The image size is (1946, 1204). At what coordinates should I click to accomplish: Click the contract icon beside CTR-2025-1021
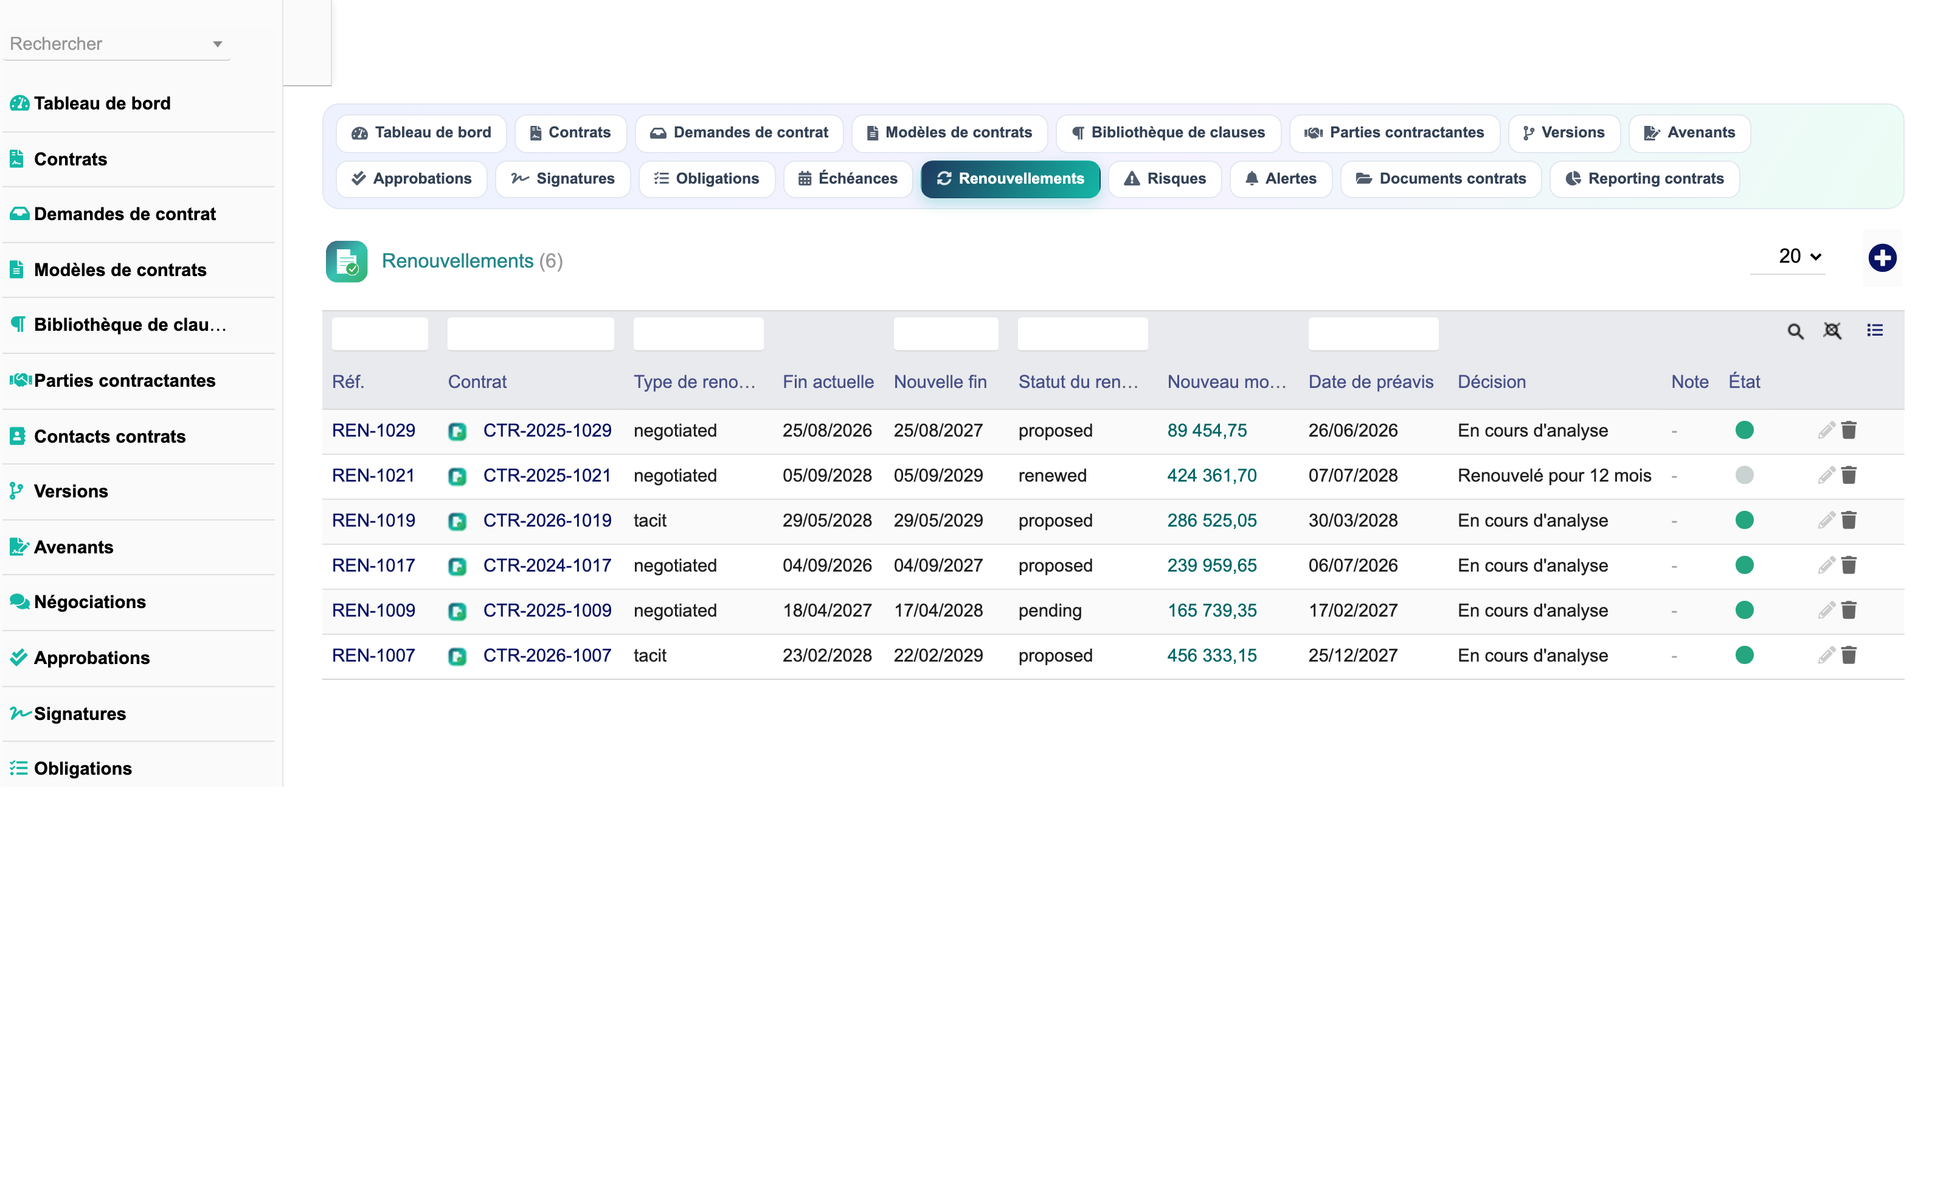457,477
